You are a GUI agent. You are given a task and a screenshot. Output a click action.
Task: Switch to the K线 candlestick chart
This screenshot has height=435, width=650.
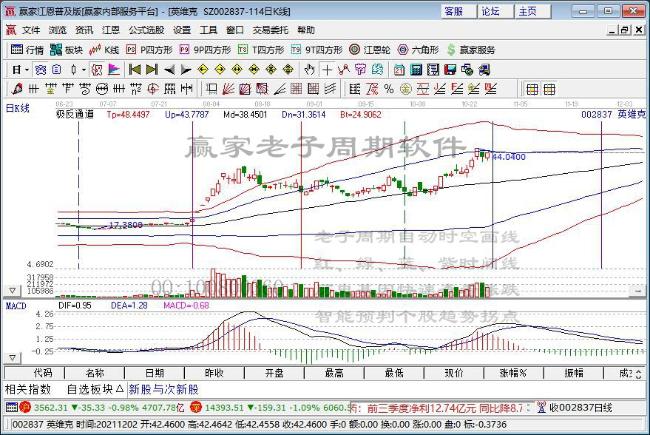pos(104,50)
